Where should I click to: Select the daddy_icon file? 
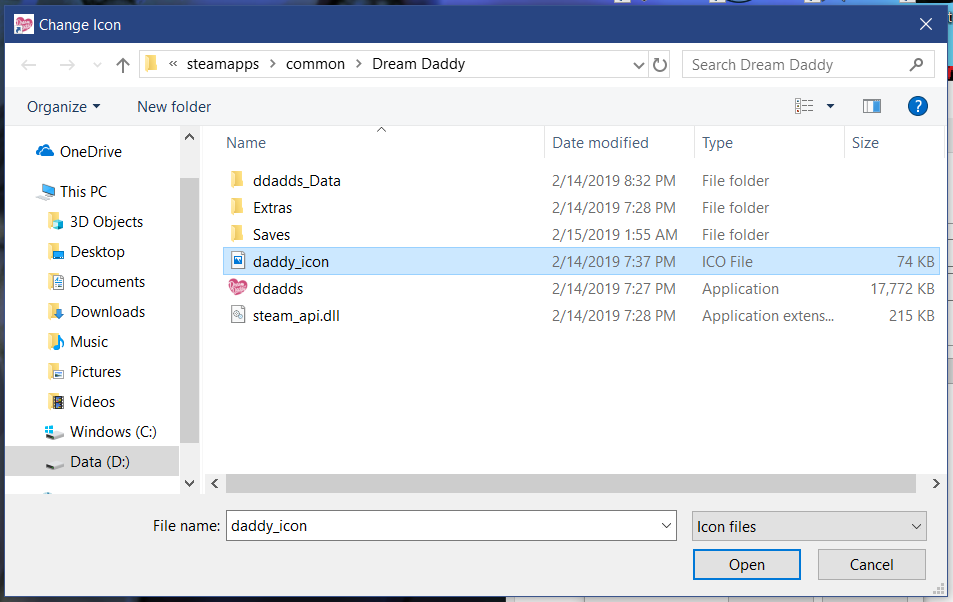pos(581,261)
